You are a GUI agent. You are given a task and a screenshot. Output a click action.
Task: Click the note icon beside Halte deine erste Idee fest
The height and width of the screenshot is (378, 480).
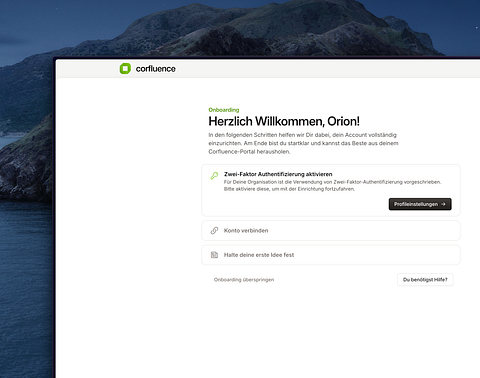tap(214, 255)
